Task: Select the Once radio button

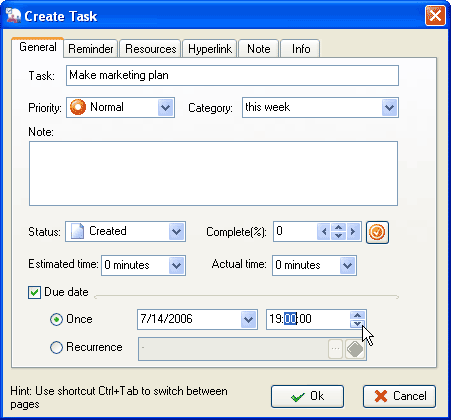Action: [x=56, y=319]
